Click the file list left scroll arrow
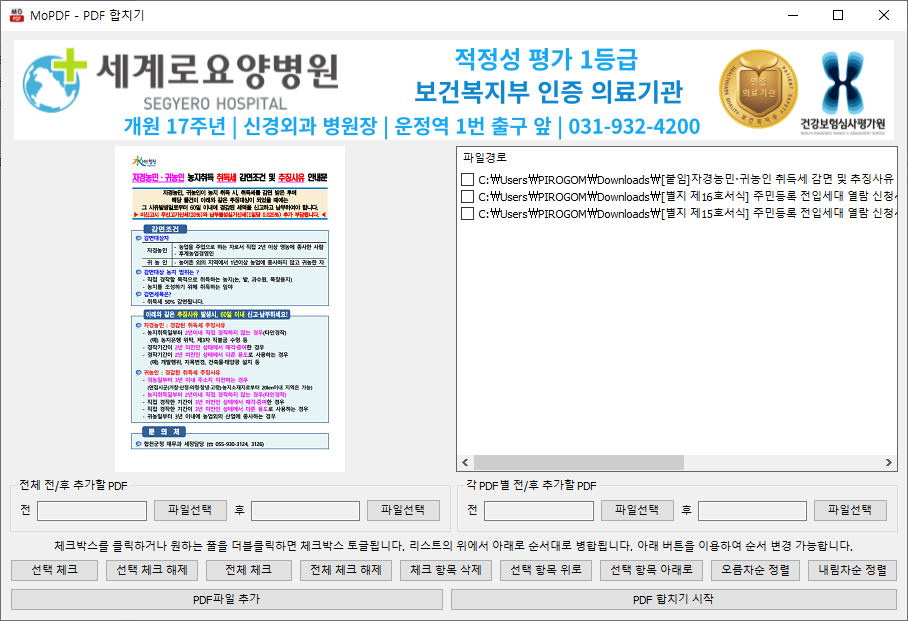Image resolution: width=908 pixels, height=621 pixels. pyautogui.click(x=465, y=462)
